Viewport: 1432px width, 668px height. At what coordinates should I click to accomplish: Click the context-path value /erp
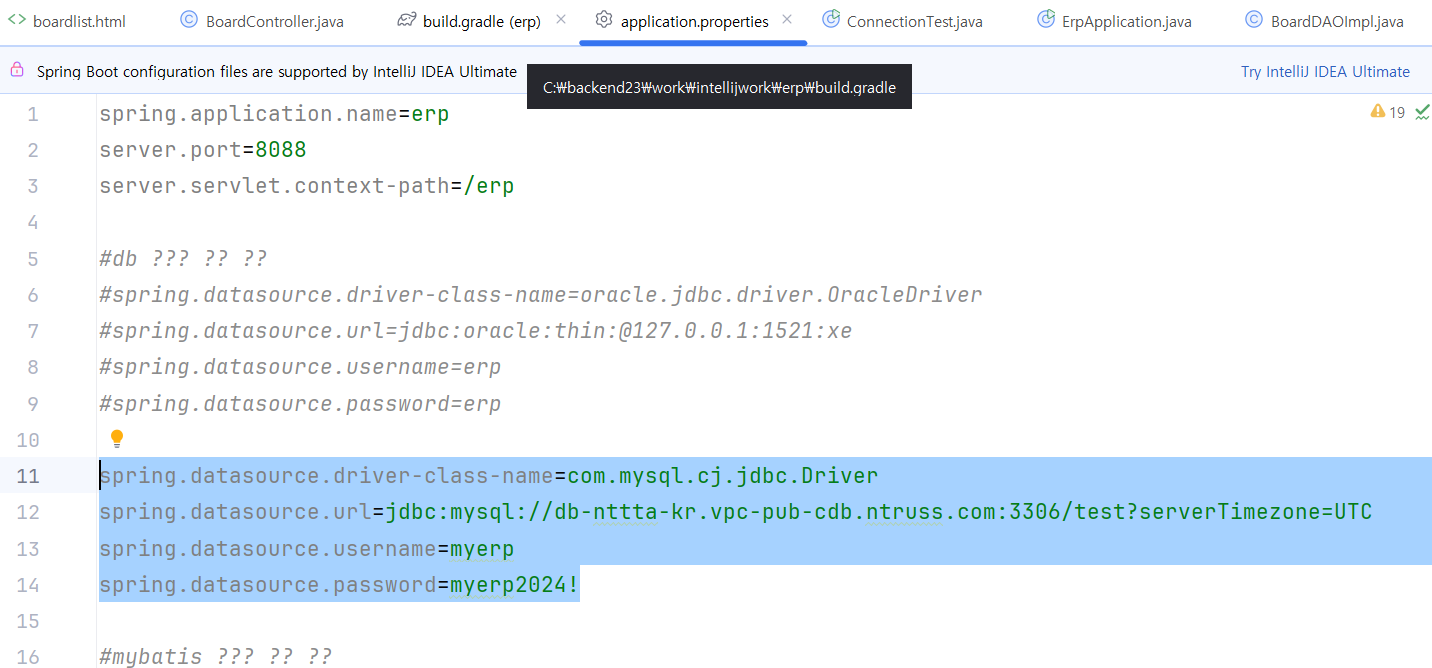pyautogui.click(x=489, y=186)
